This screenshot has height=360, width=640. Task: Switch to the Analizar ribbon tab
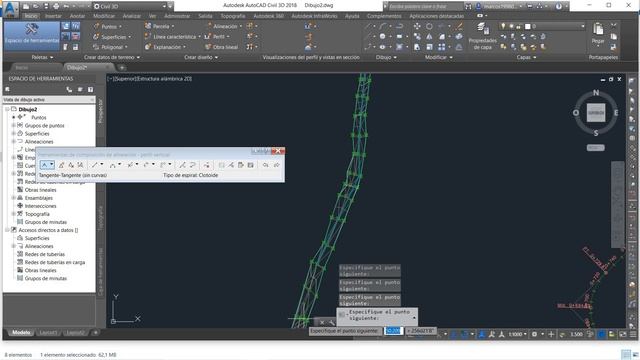[131, 16]
